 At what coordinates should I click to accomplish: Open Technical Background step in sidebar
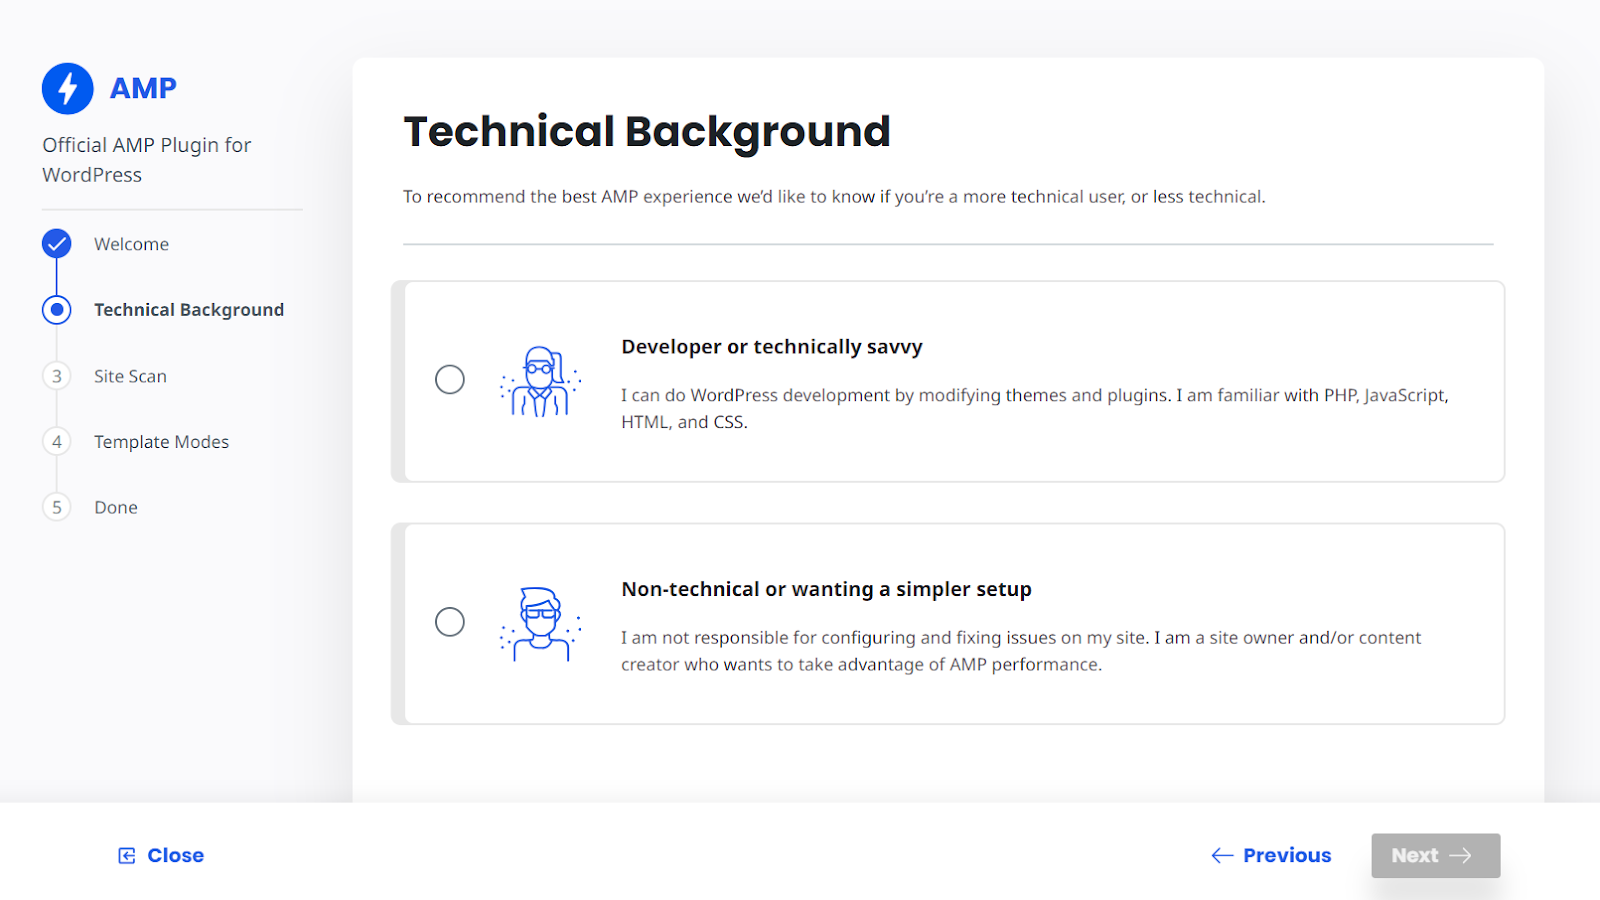(189, 310)
